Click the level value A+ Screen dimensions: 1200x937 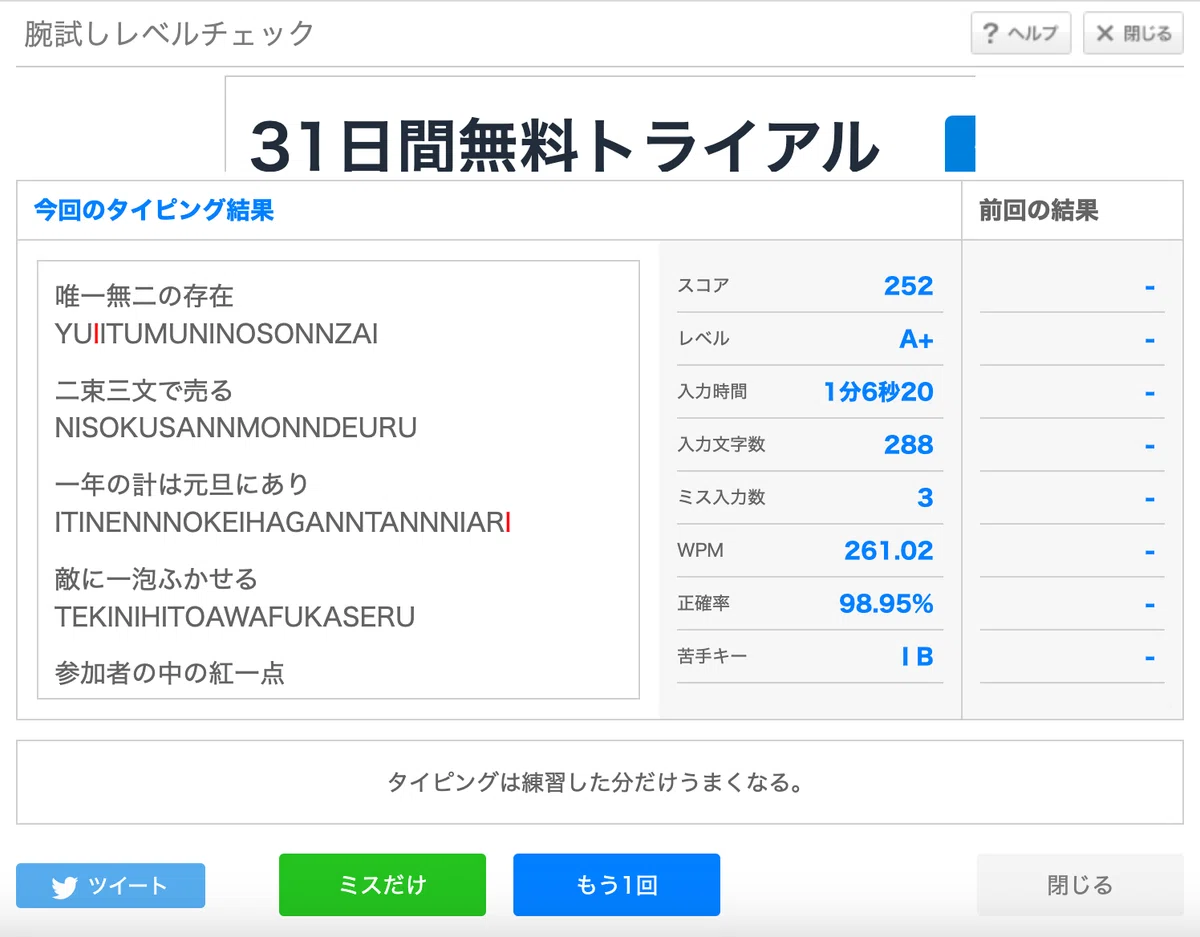916,339
